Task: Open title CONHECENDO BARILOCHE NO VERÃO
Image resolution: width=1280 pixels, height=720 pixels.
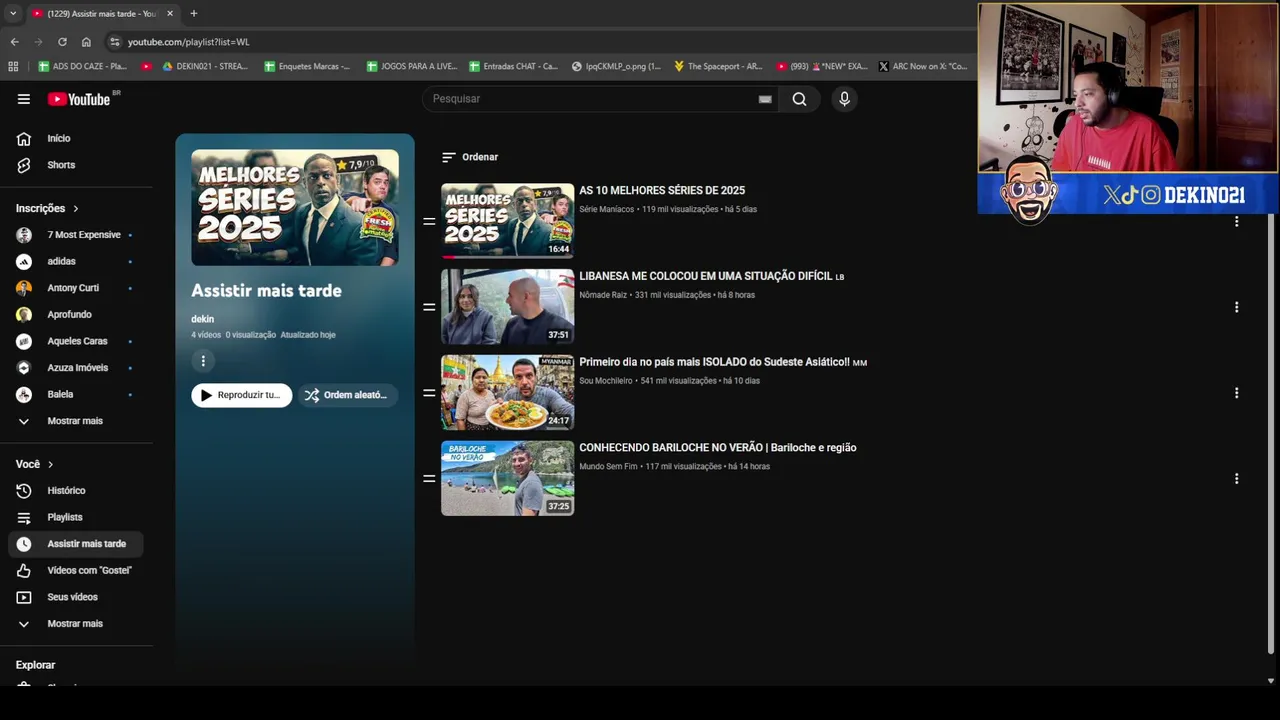Action: [x=718, y=448]
